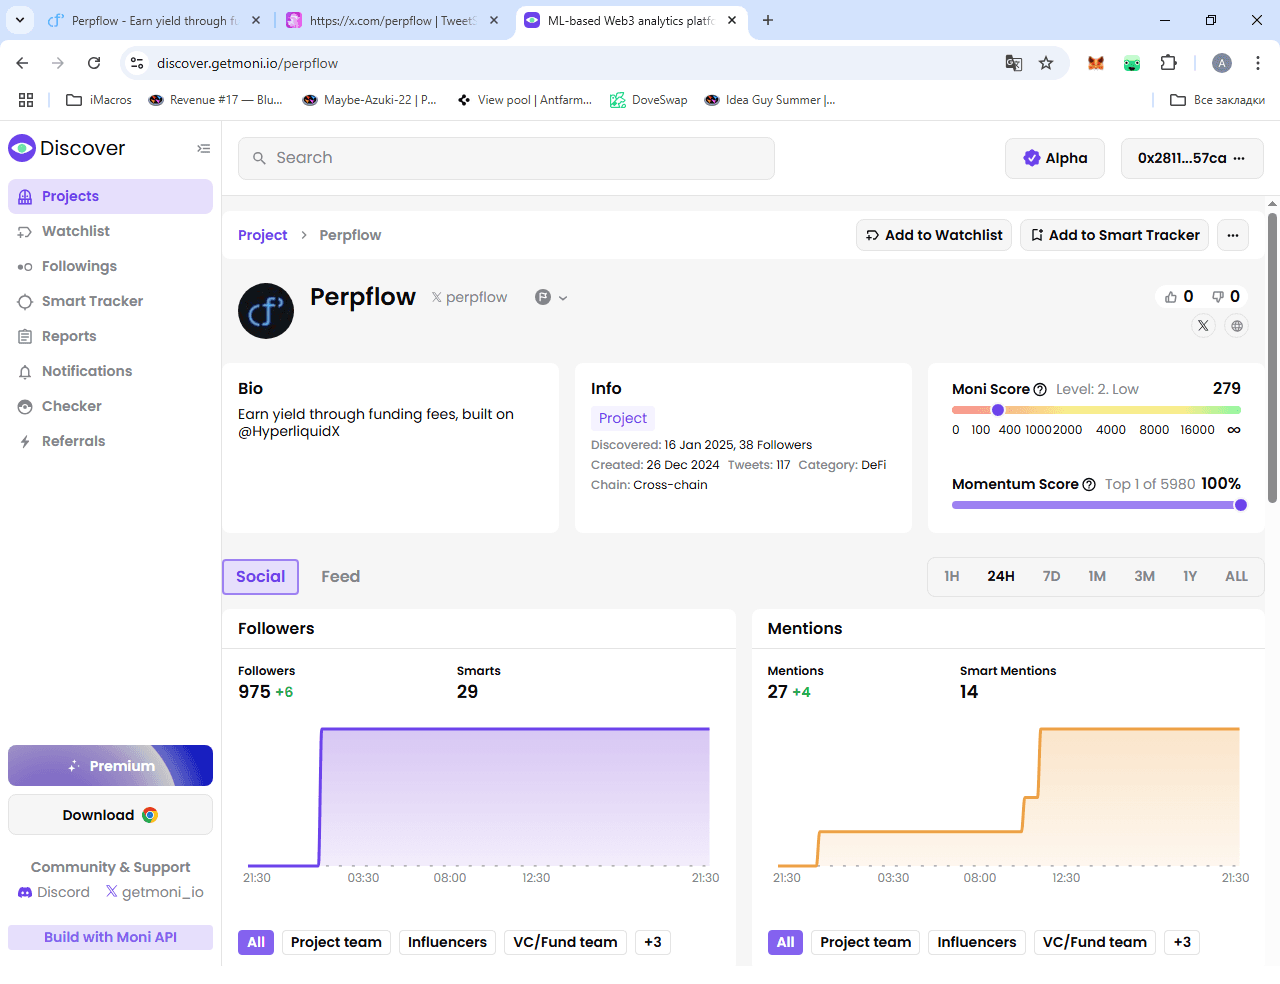Bookmark this page with star icon
Viewport: 1280px width, 984px height.
(1046, 63)
